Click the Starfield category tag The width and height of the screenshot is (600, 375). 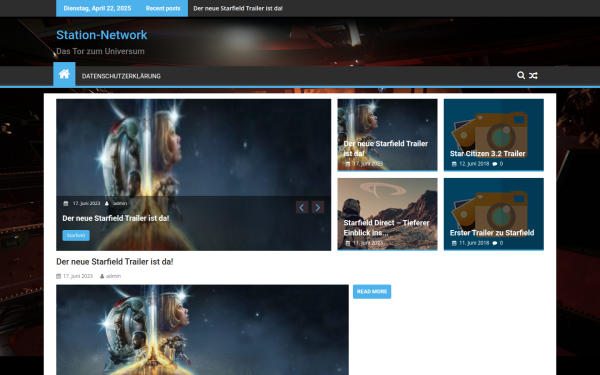[x=76, y=235]
